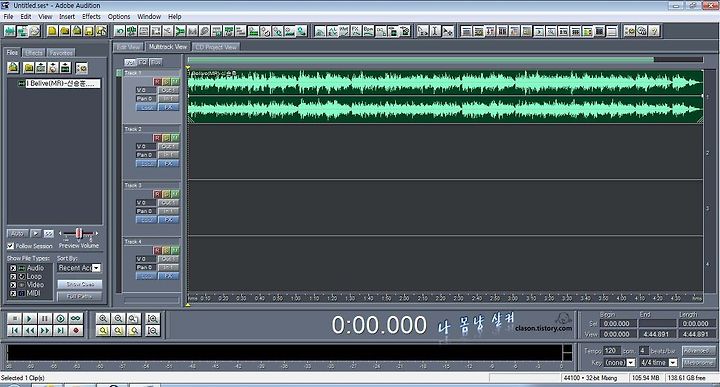Click Zoom Out Vertically icon
This screenshot has height=387, width=720.
153,331
